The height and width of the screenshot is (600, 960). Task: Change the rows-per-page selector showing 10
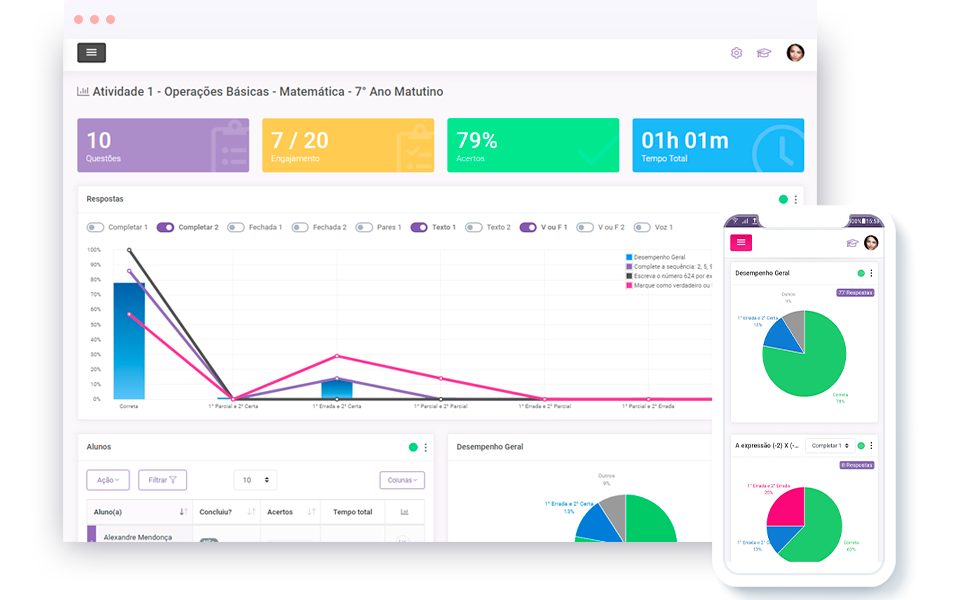(x=255, y=480)
